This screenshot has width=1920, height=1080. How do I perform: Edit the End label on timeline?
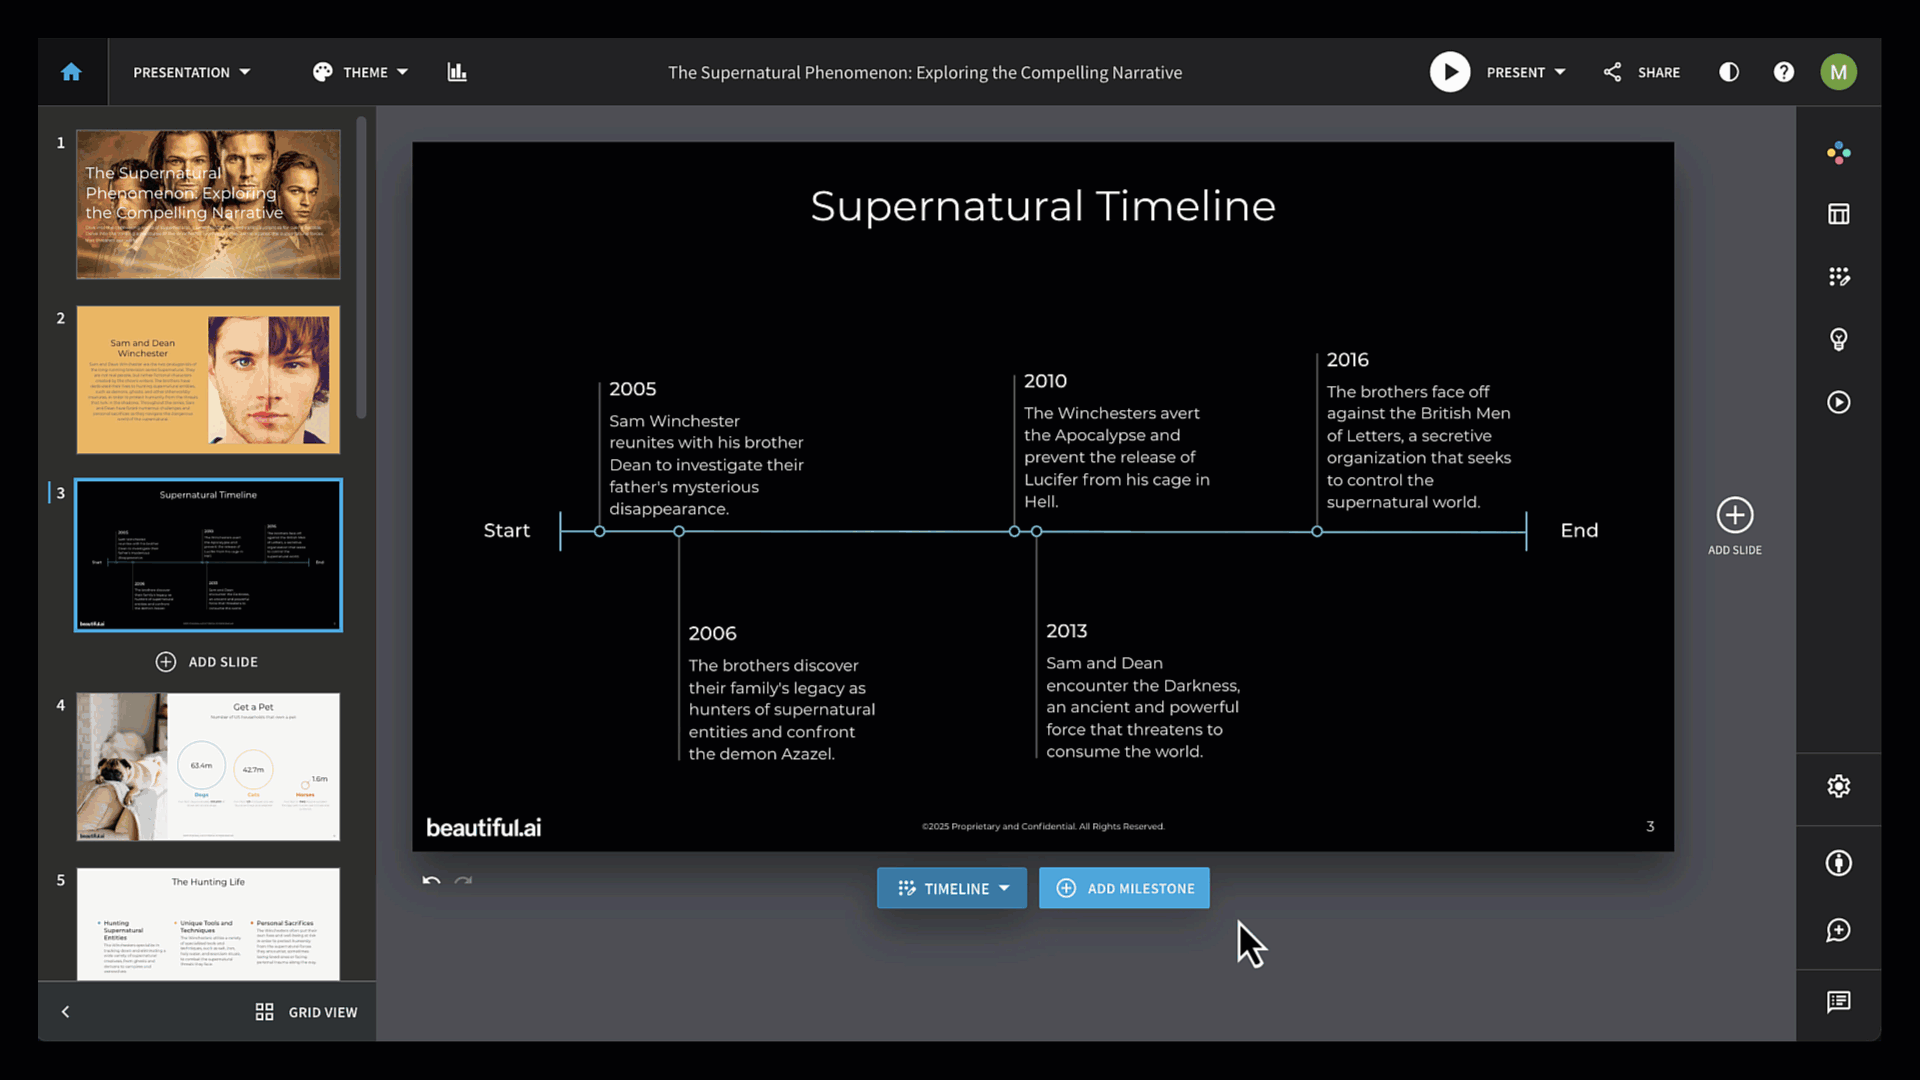tap(1579, 531)
